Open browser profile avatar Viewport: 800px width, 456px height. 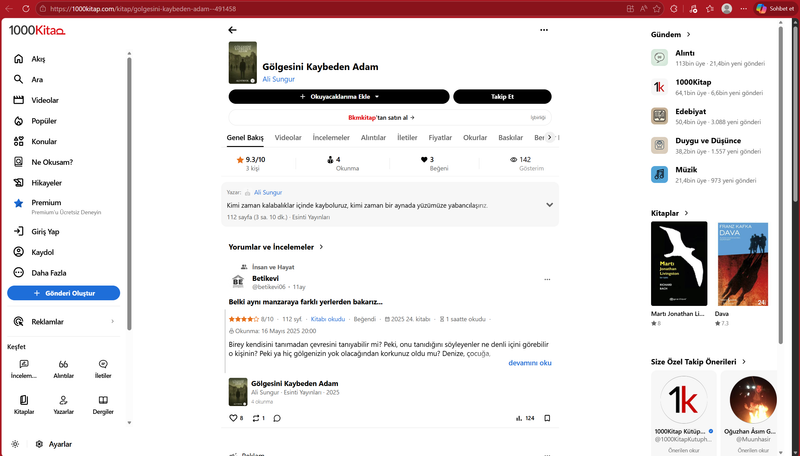[x=727, y=9]
